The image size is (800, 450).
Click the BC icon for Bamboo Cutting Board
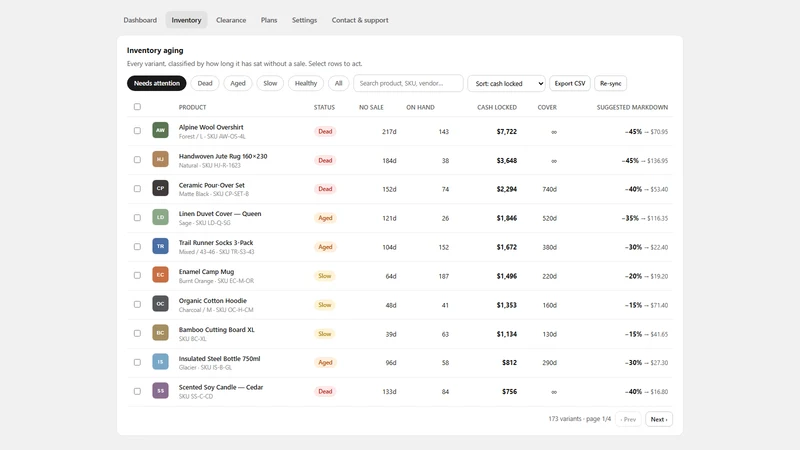(x=160, y=333)
